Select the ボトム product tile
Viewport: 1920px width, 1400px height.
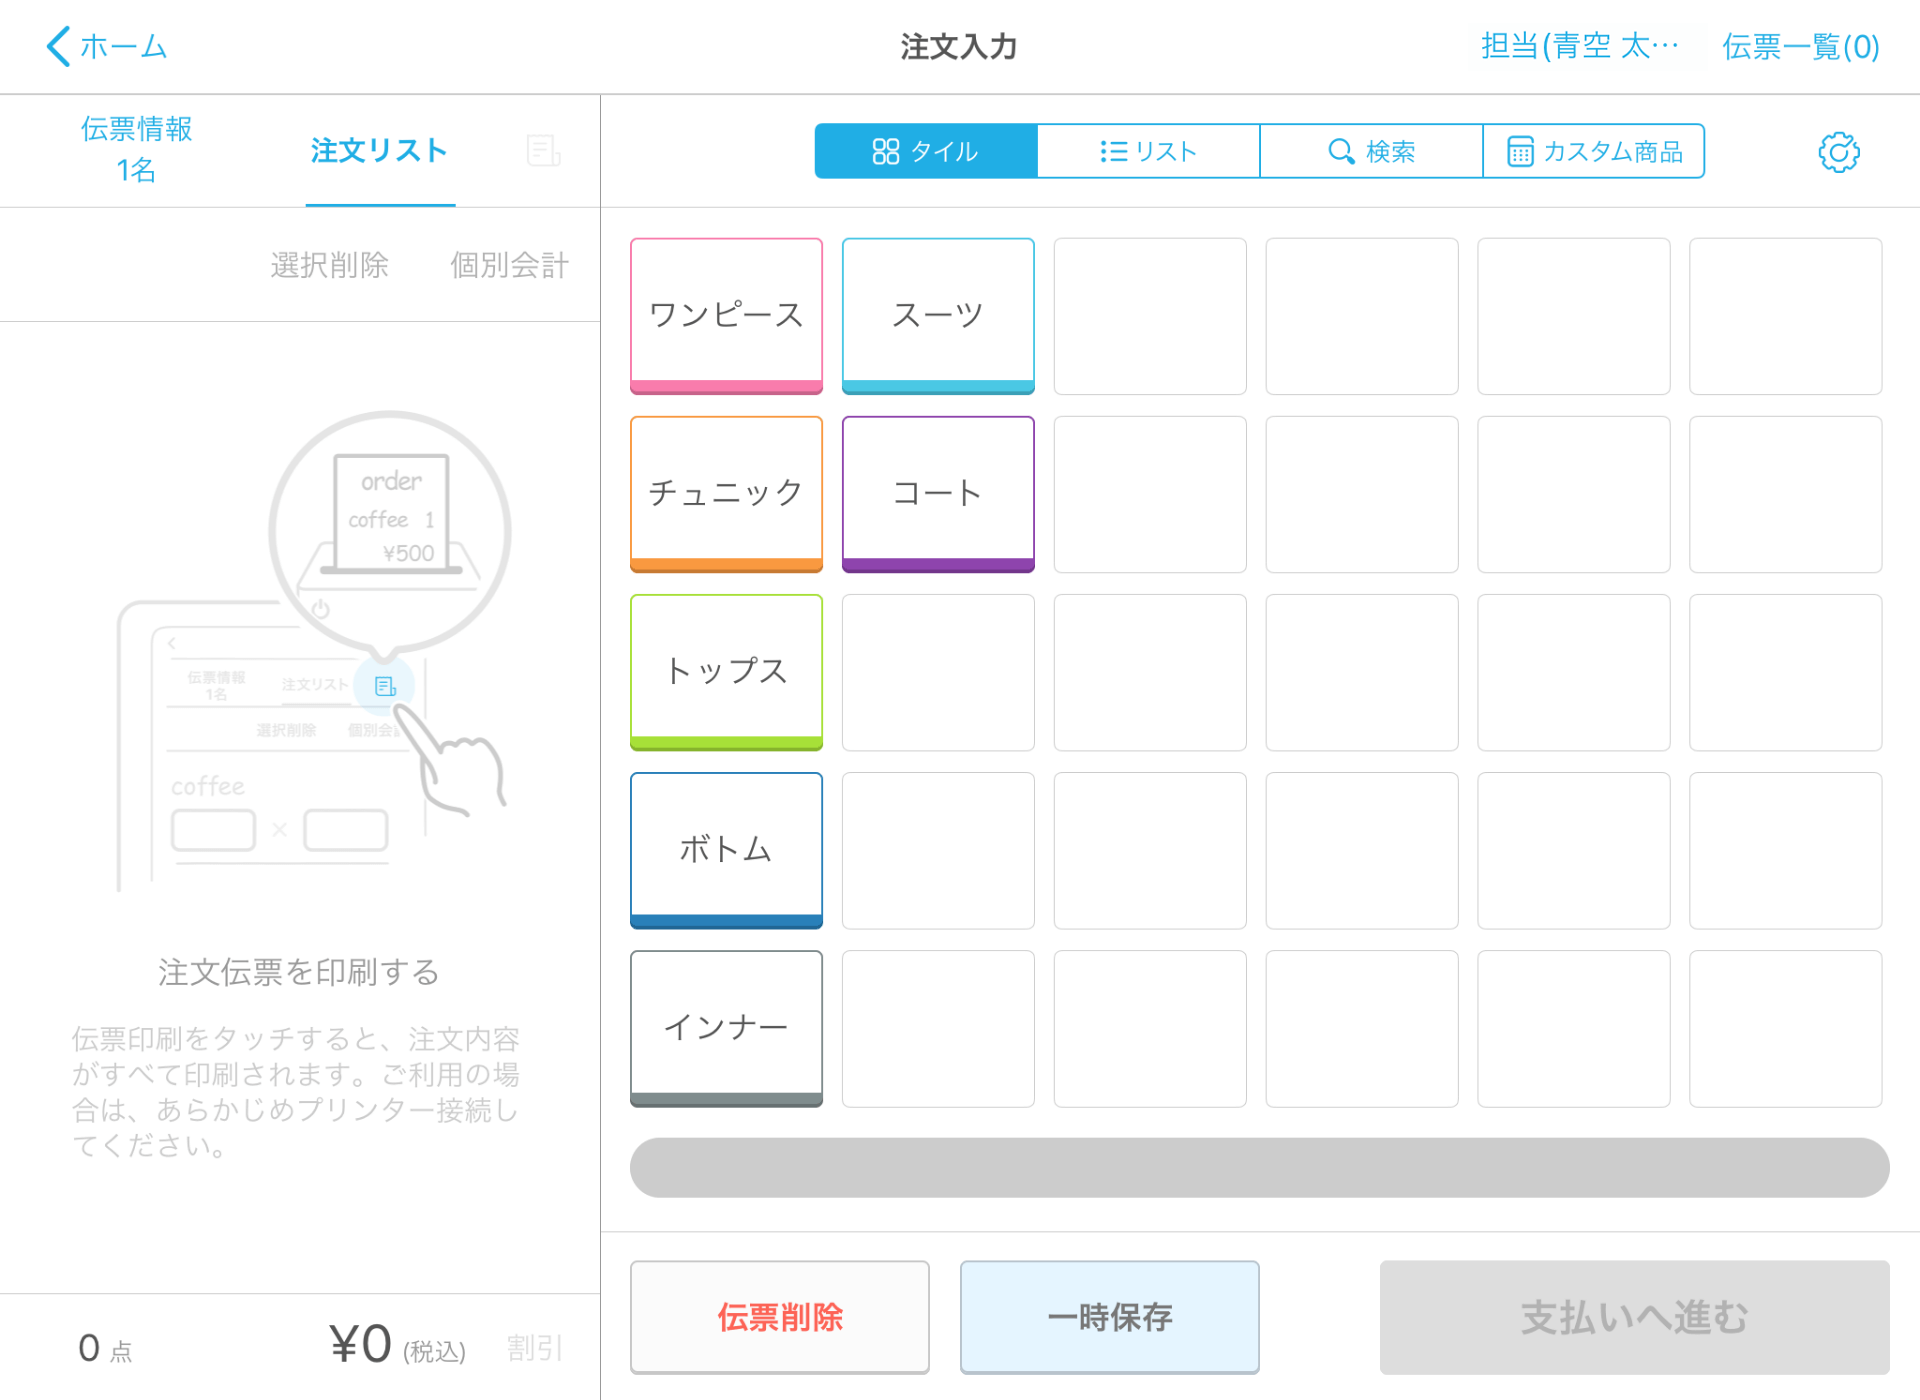click(726, 850)
